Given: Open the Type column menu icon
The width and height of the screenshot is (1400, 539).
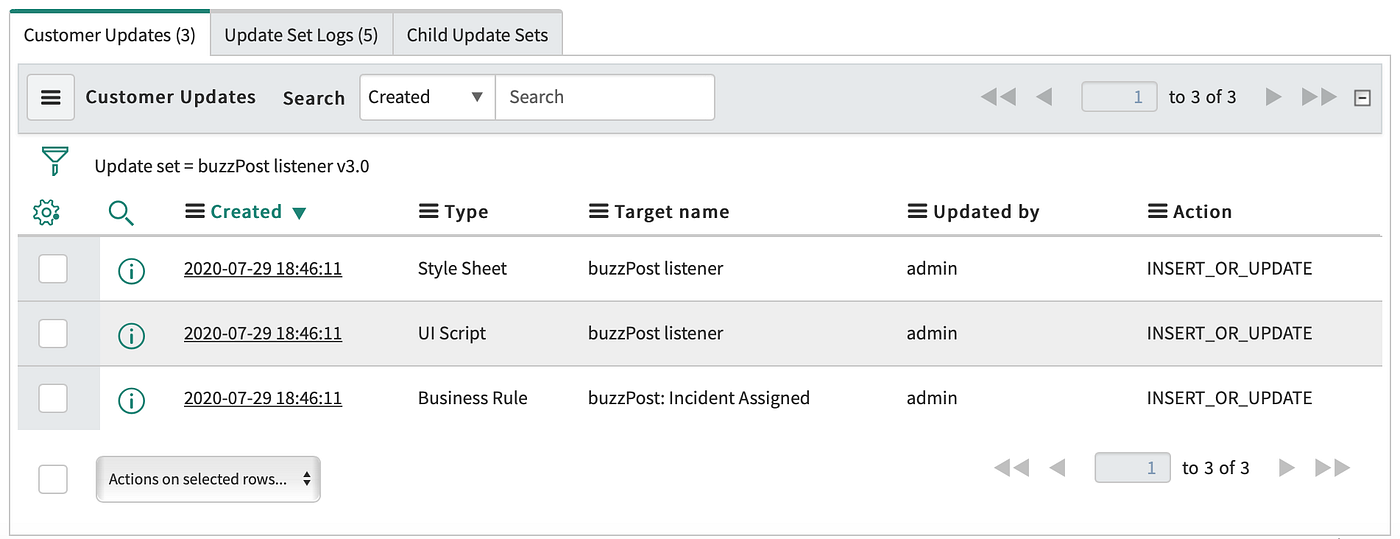Looking at the screenshot, I should click(428, 212).
